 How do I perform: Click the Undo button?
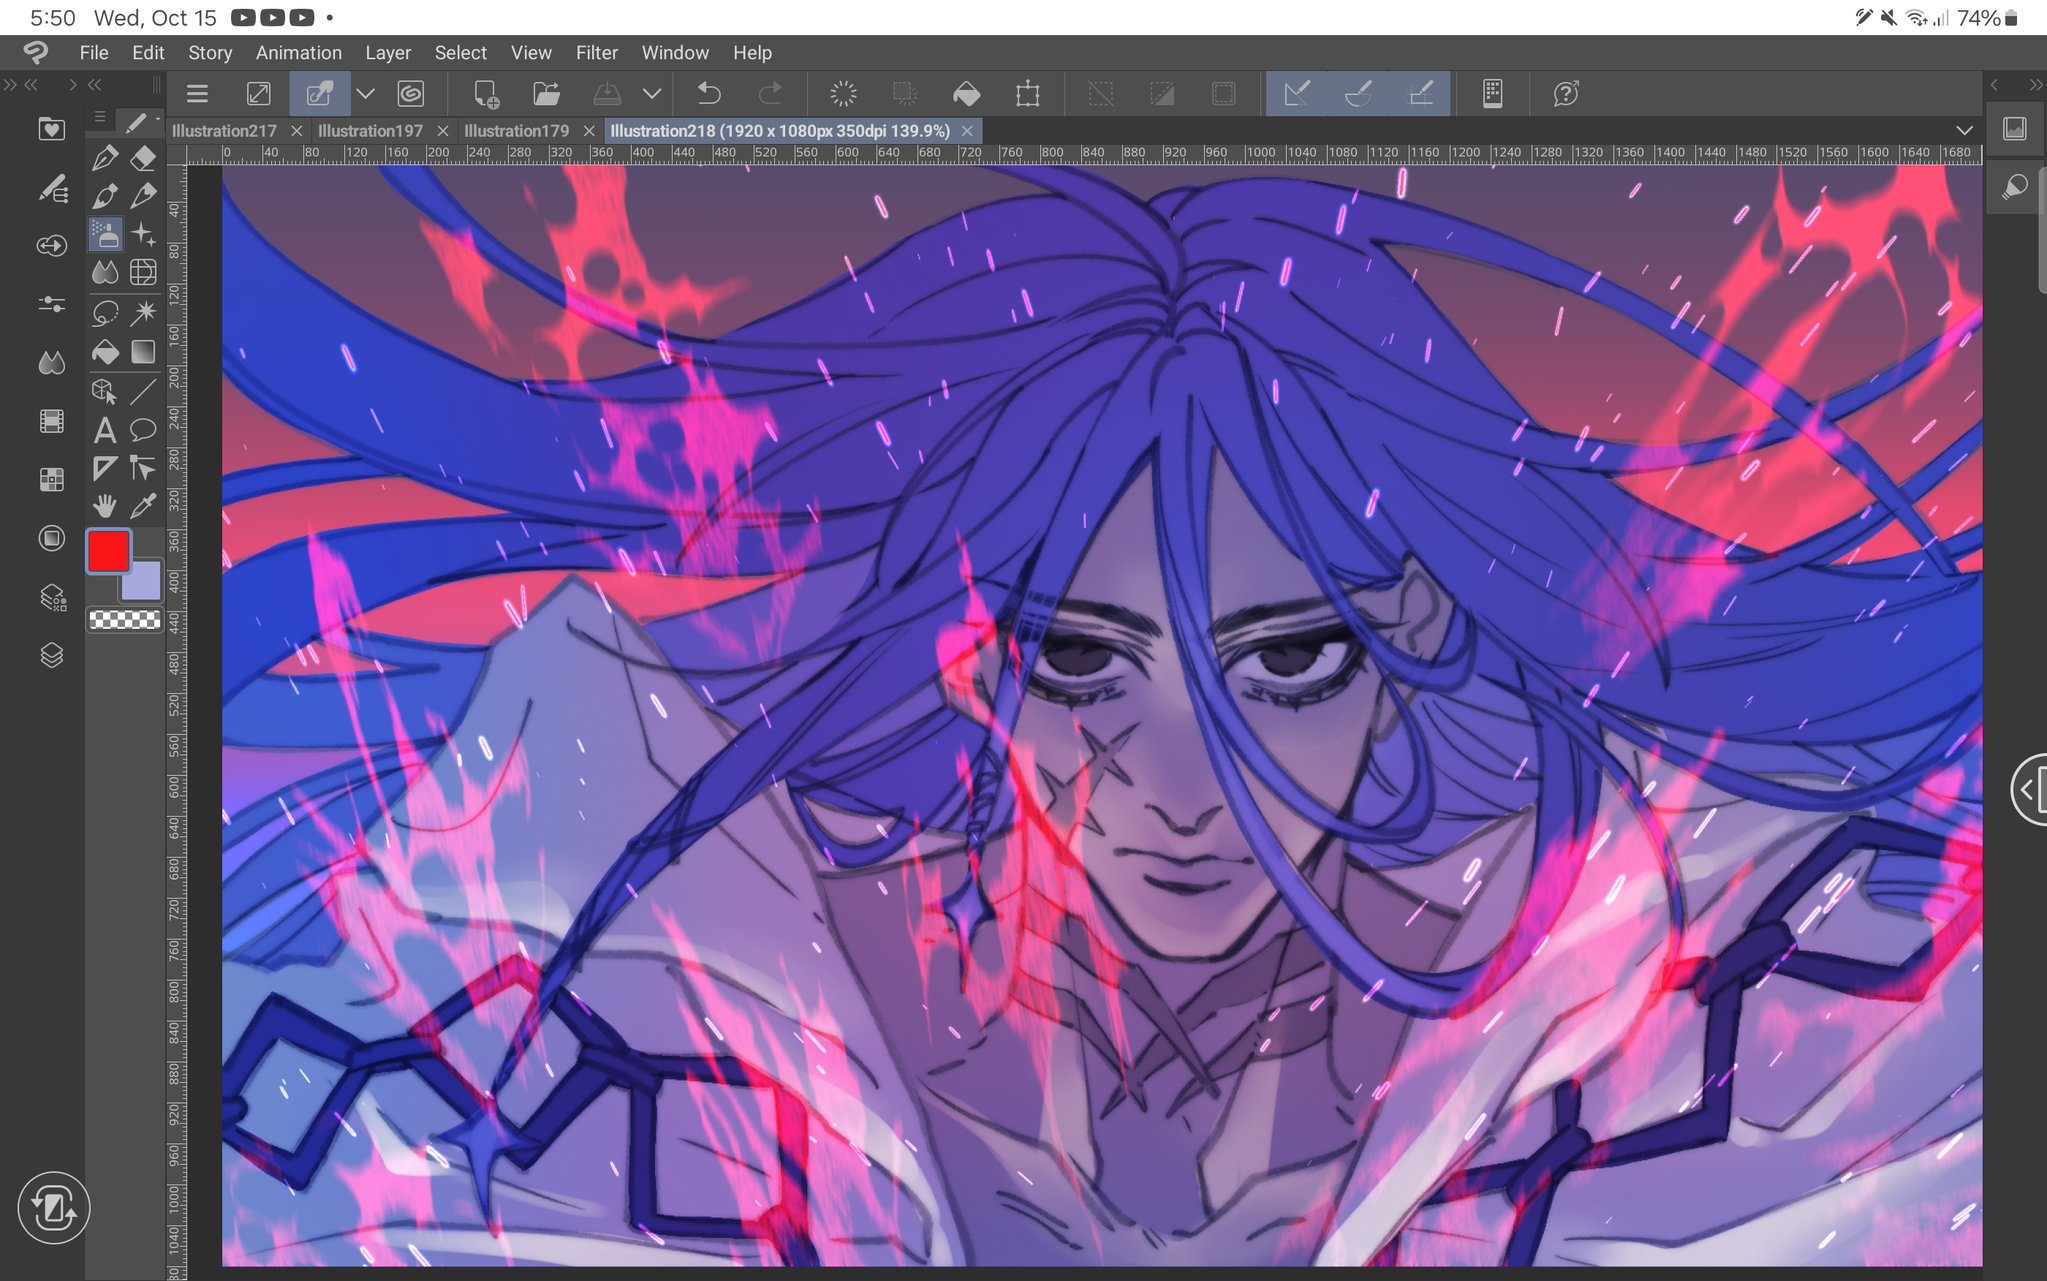709,94
